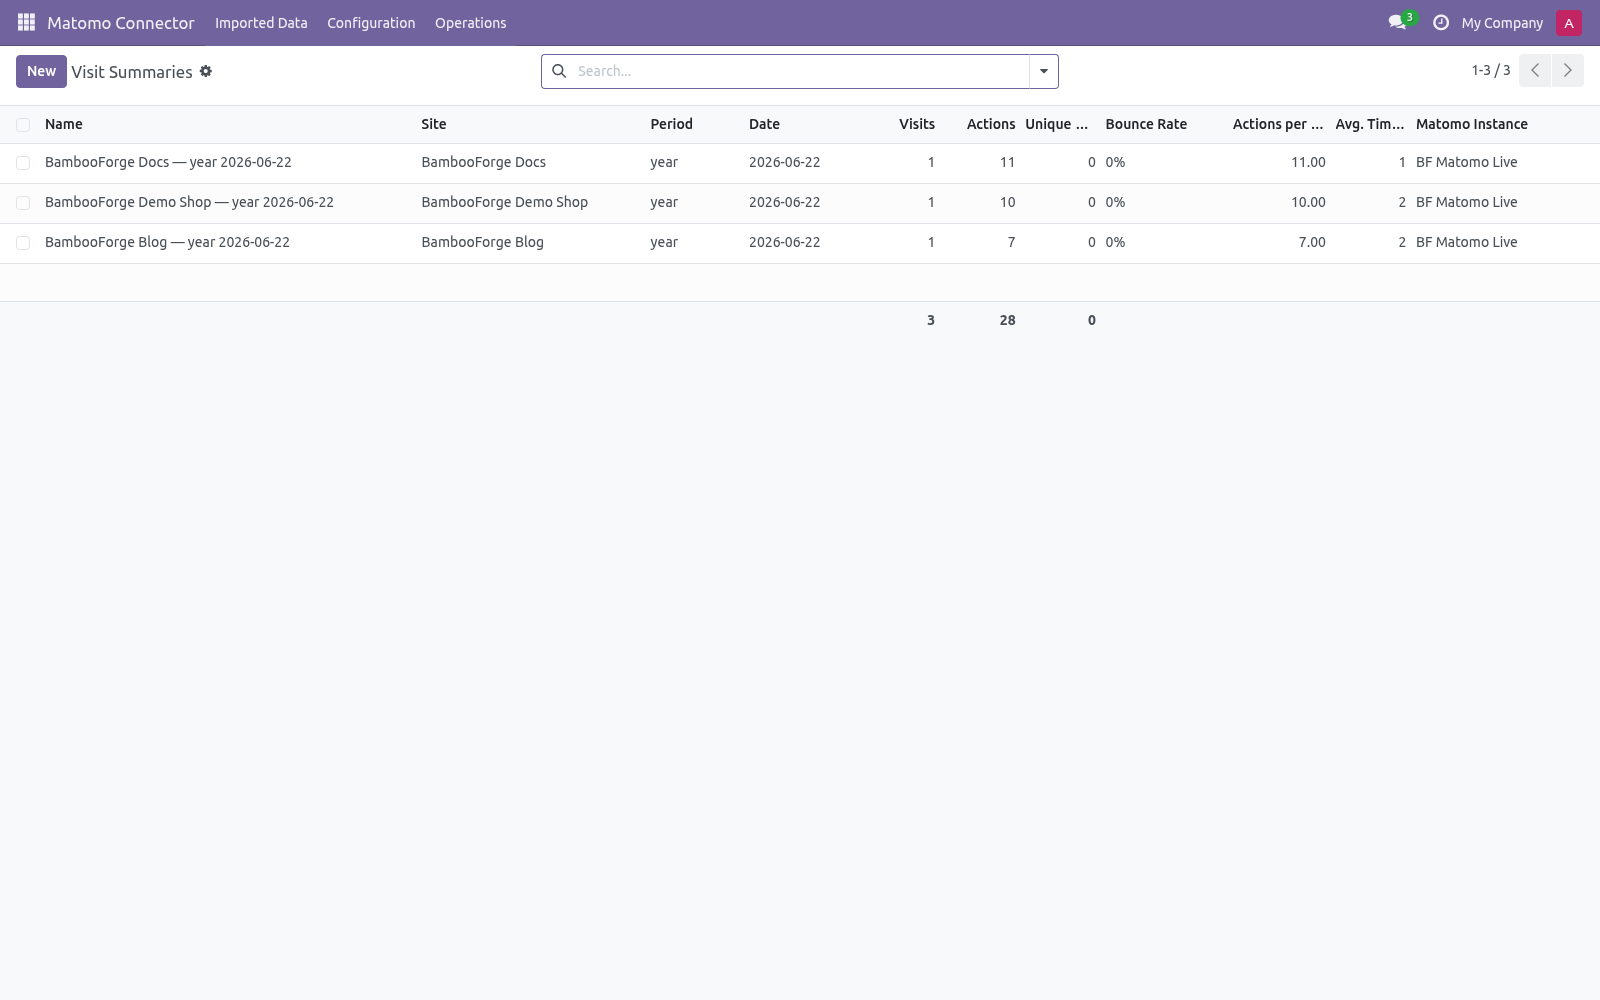Sort by the Visits column header
This screenshot has height=1000, width=1600.
coord(917,124)
